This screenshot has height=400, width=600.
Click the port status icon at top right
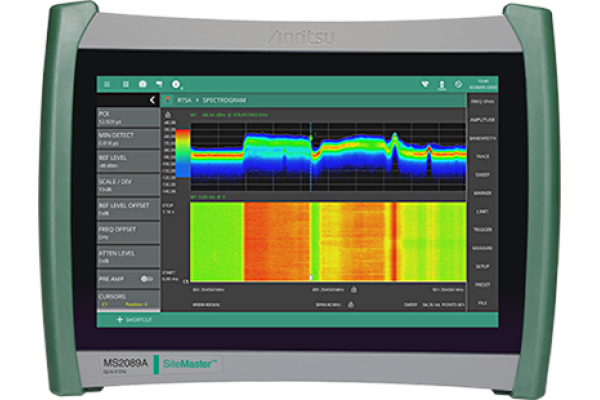tap(442, 85)
